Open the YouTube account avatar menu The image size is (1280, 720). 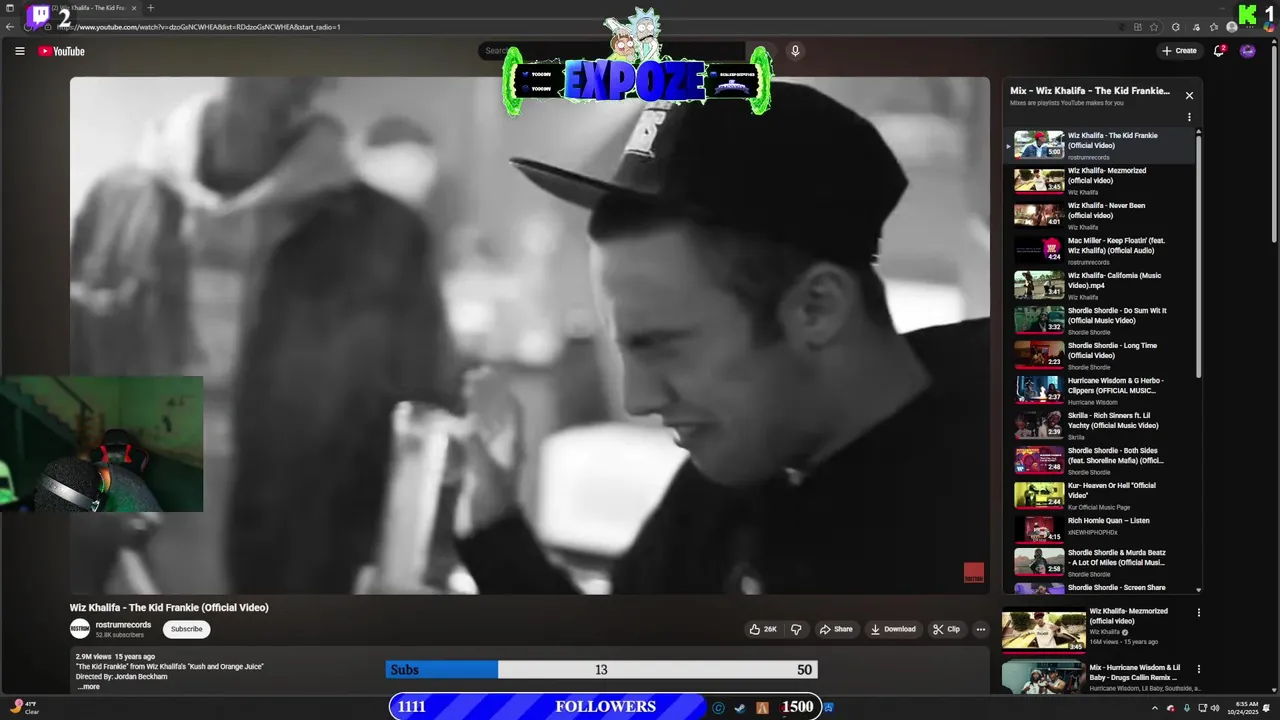coord(1248,51)
